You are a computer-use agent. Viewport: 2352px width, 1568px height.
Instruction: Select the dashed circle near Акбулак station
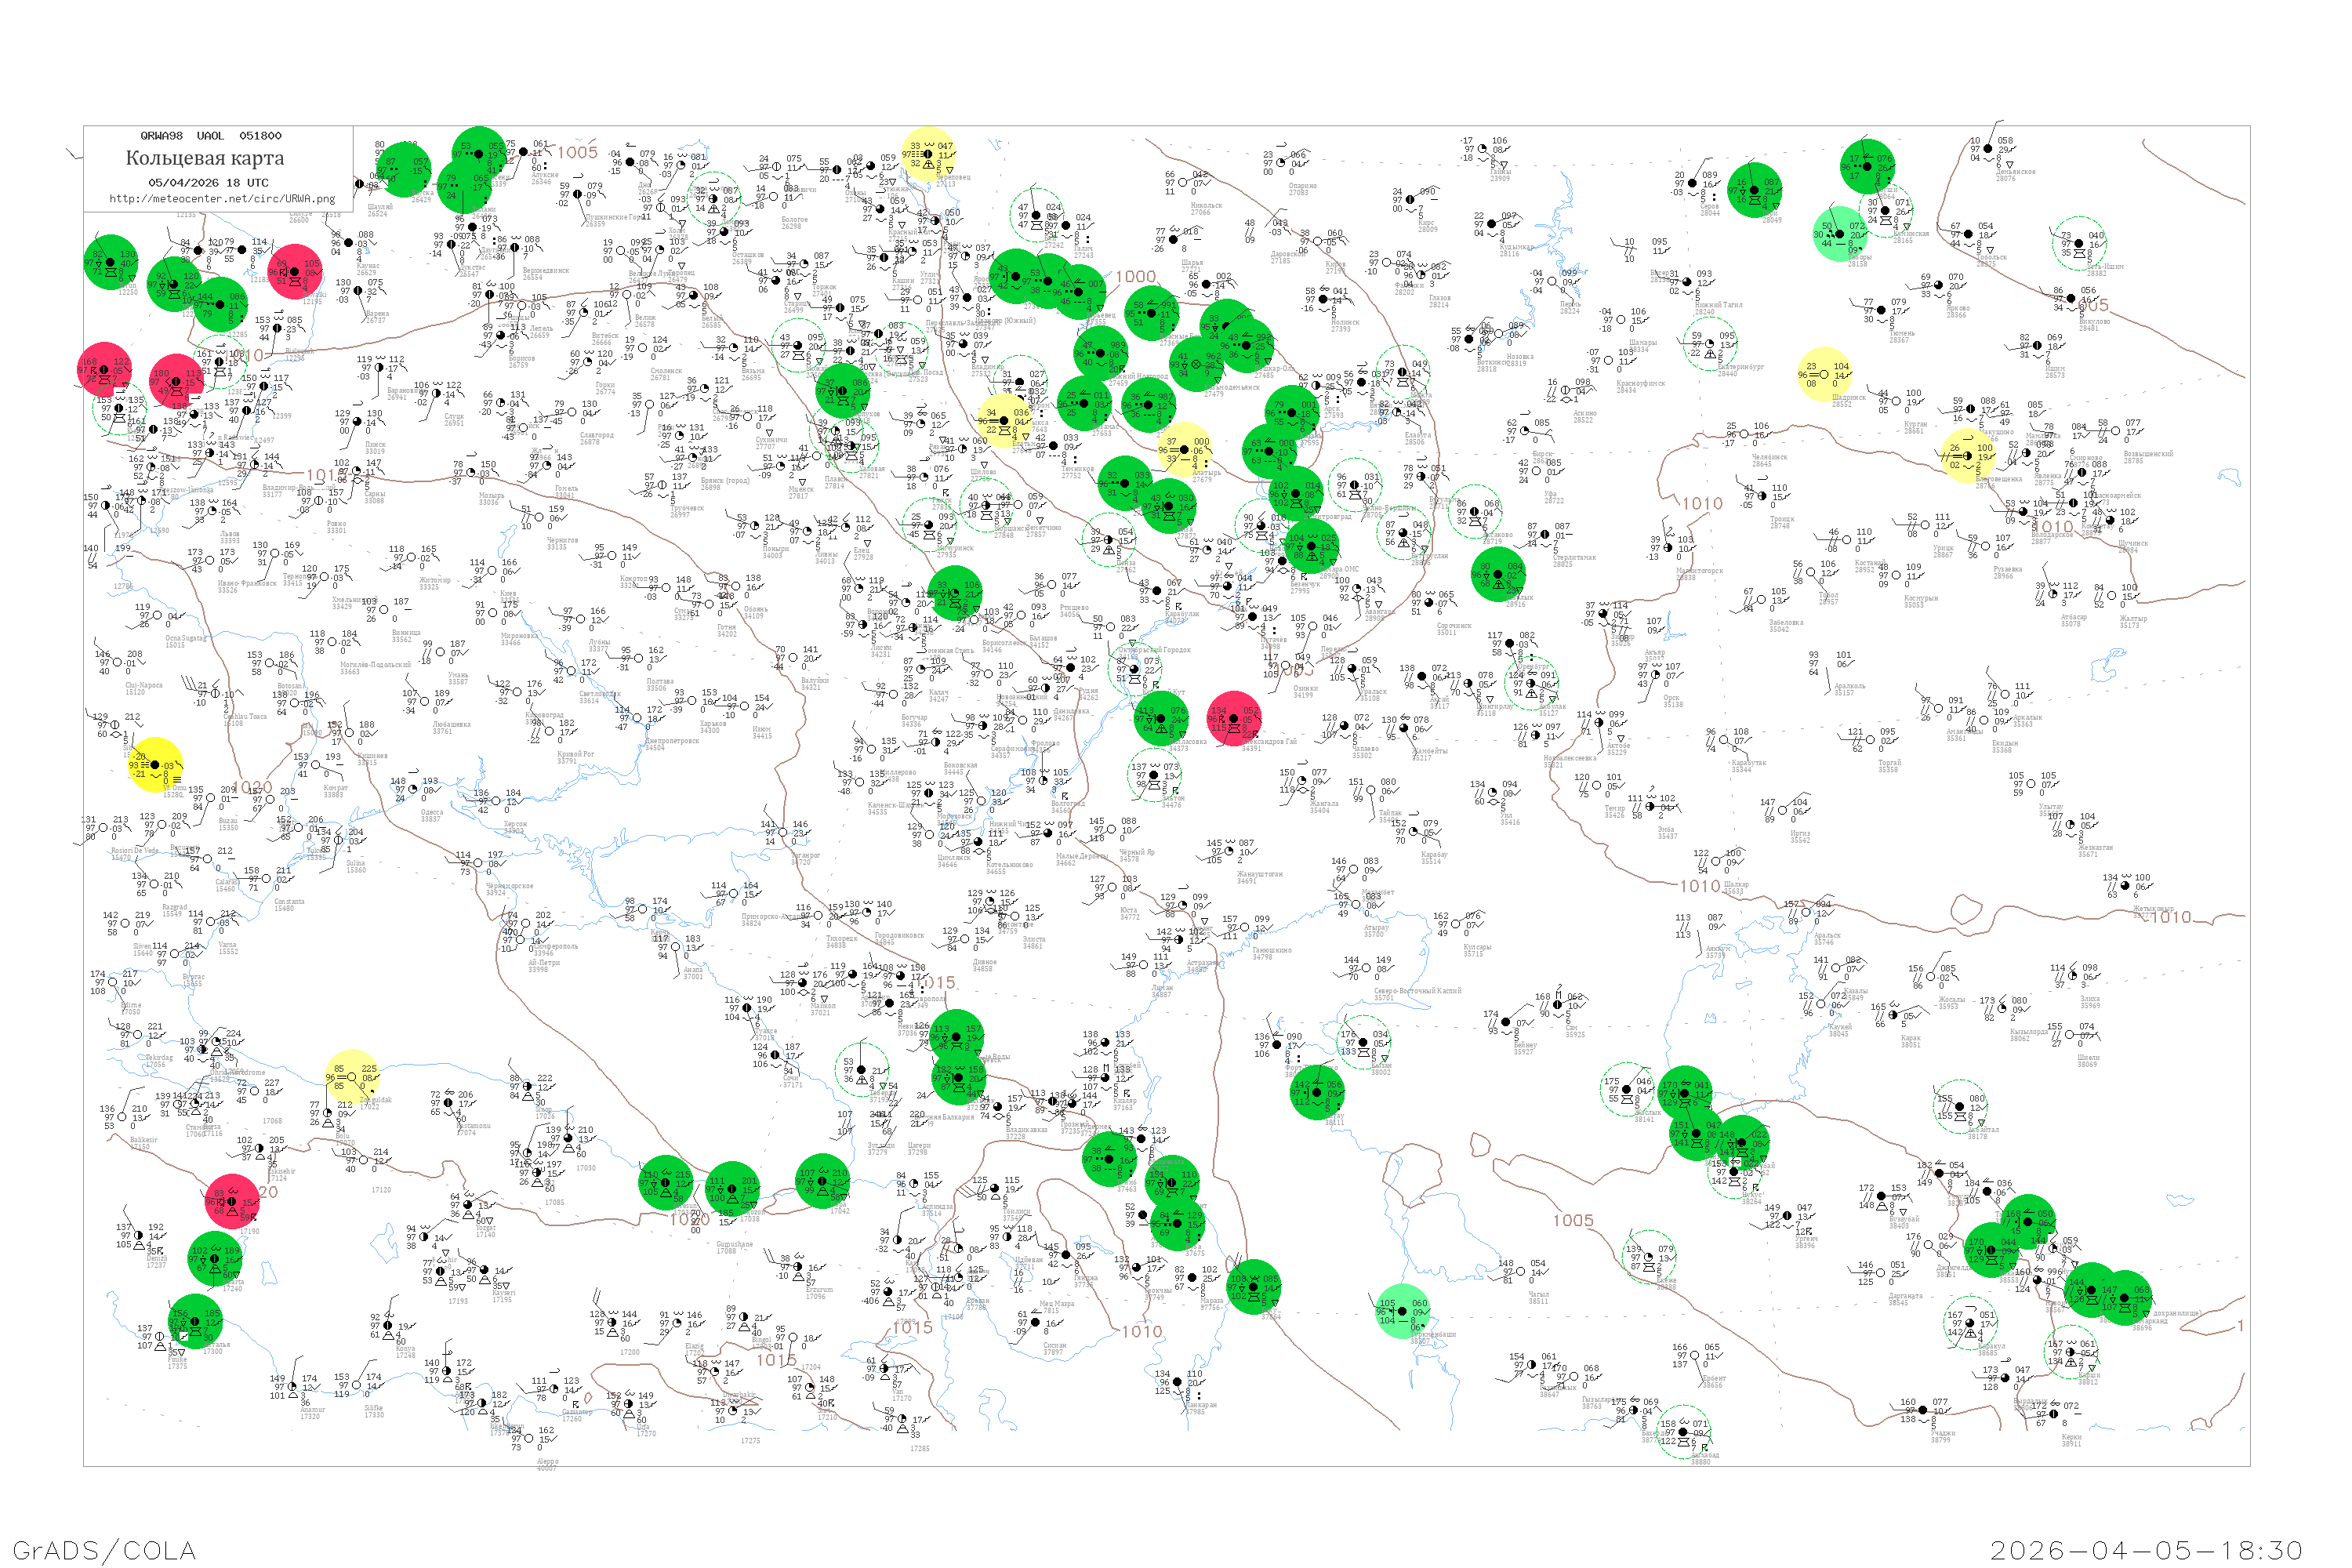click(x=1531, y=683)
